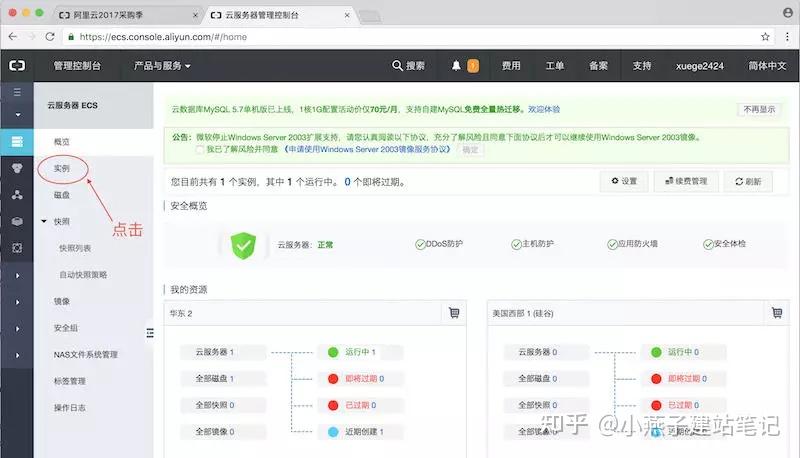
Task: Click the storage disk icon in dark sidebar
Action: click(x=17, y=221)
